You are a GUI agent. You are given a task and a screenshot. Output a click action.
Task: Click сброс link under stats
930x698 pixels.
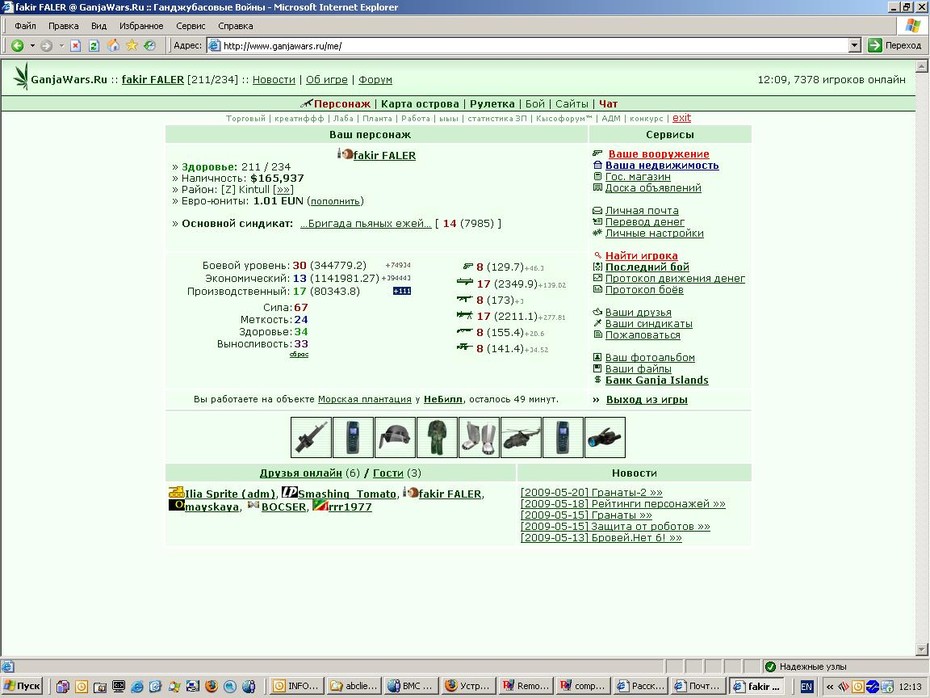pyautogui.click(x=299, y=355)
